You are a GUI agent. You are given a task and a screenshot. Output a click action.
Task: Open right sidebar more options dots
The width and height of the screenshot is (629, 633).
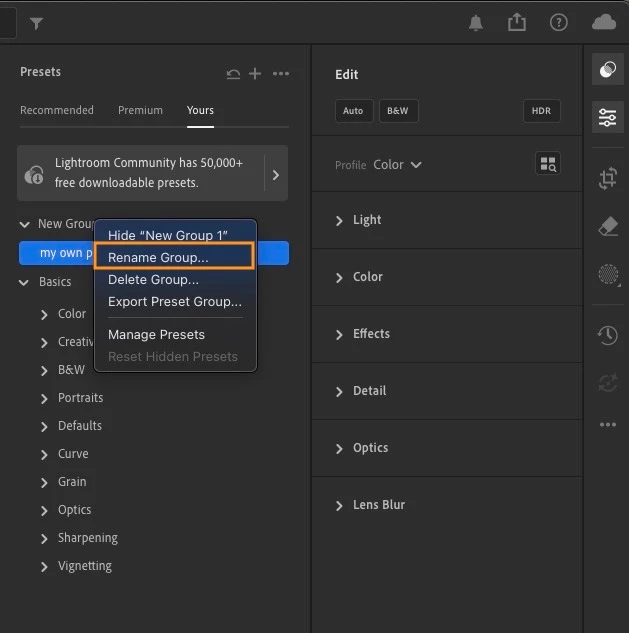(608, 425)
